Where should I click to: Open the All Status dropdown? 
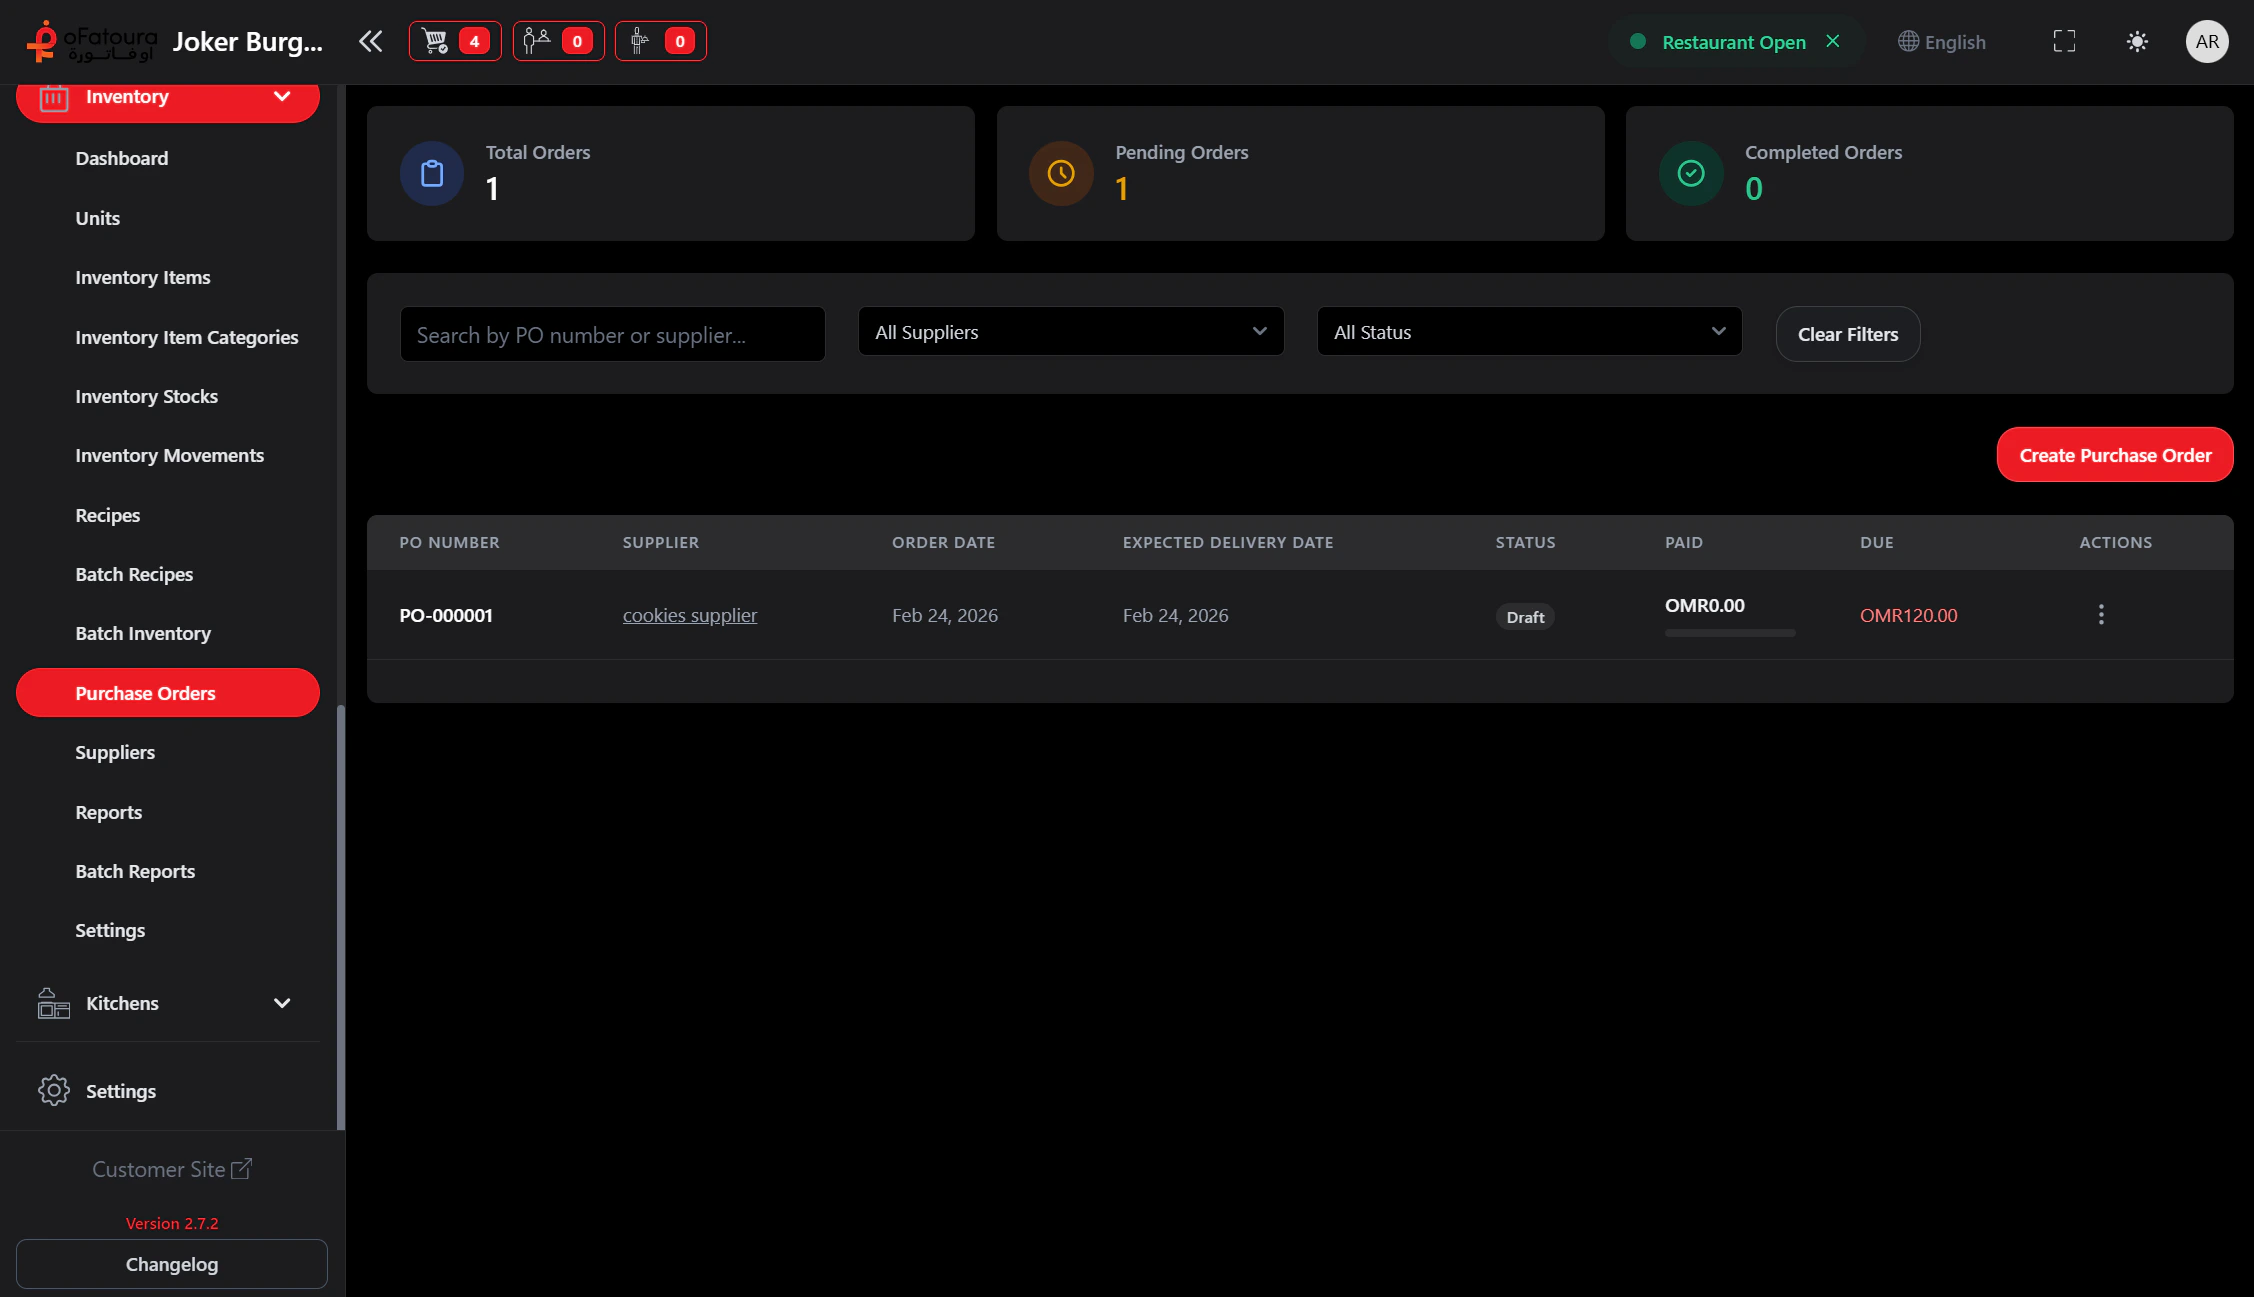1528,332
